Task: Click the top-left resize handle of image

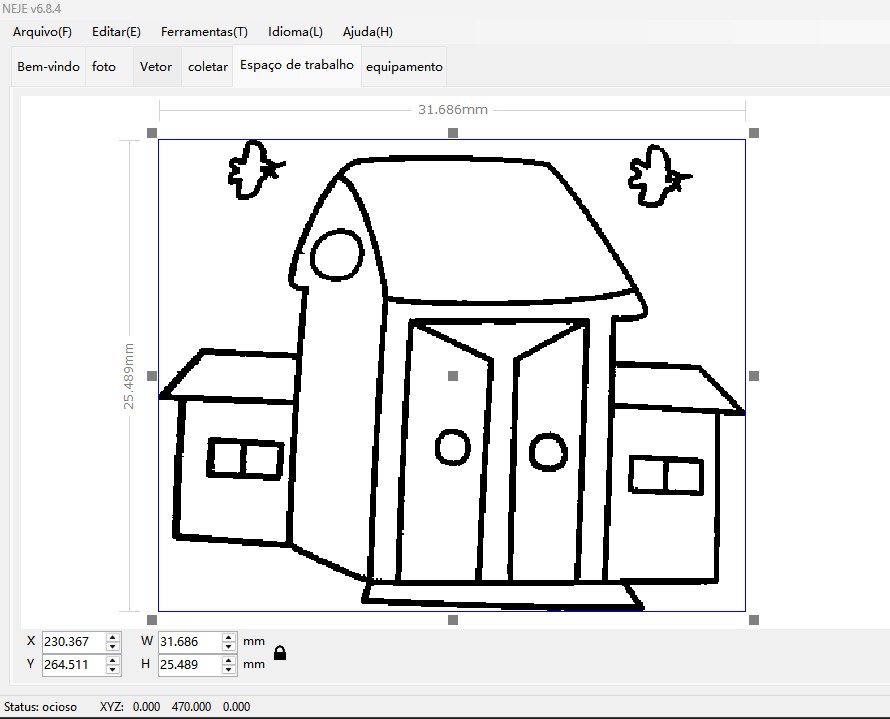Action: 152,133
